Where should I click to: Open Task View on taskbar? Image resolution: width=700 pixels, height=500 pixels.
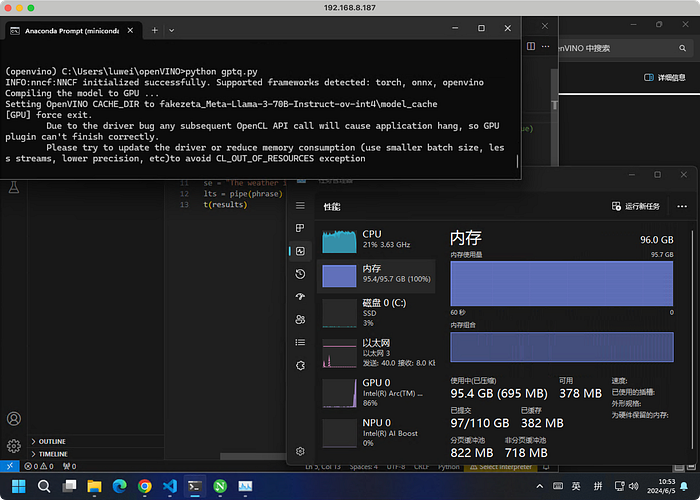click(x=69, y=486)
